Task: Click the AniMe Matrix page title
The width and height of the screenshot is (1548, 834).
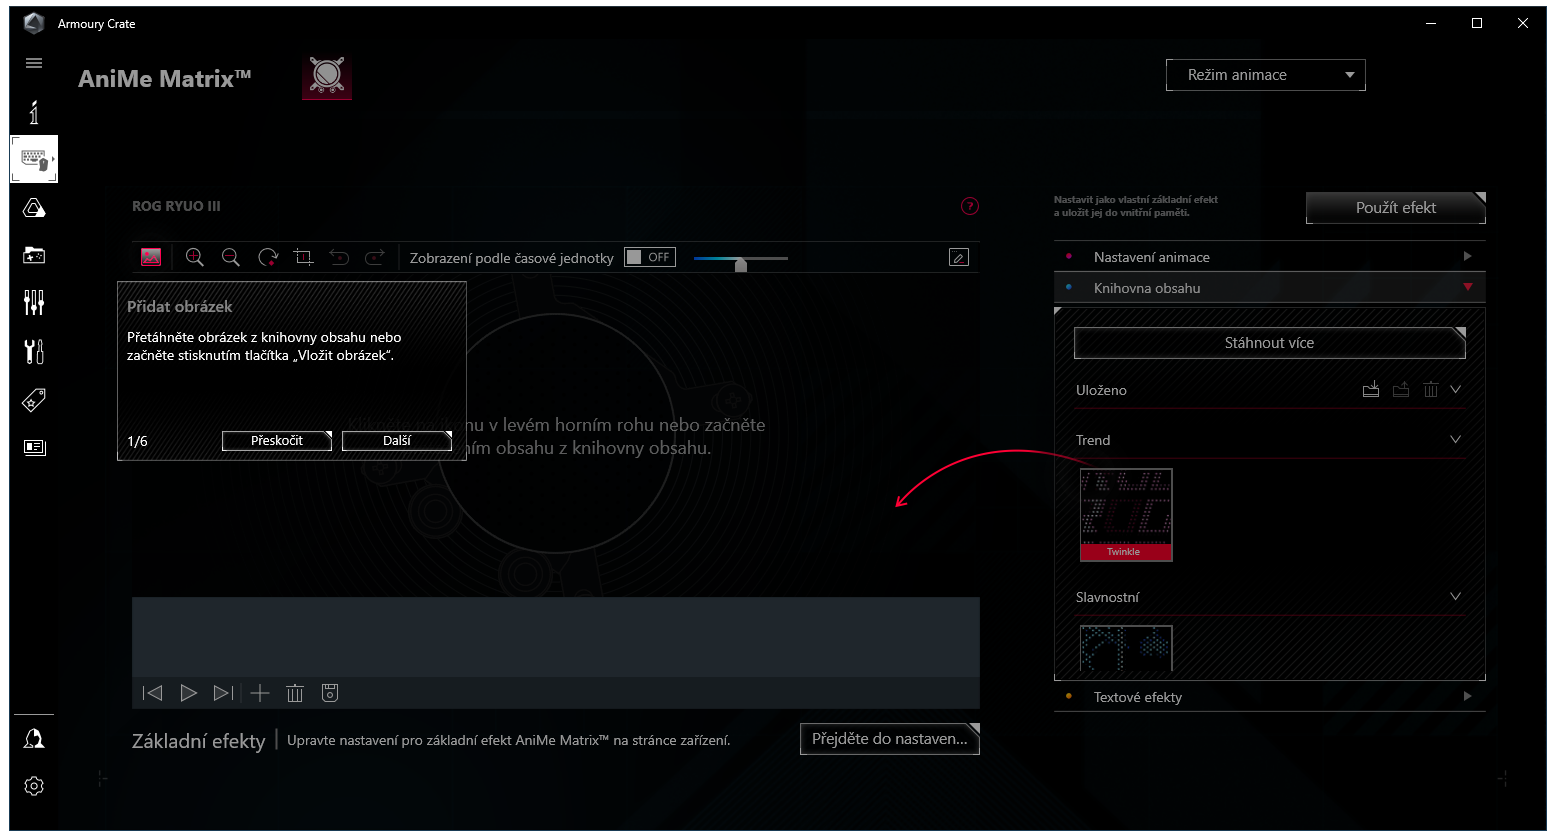Action: point(165,78)
